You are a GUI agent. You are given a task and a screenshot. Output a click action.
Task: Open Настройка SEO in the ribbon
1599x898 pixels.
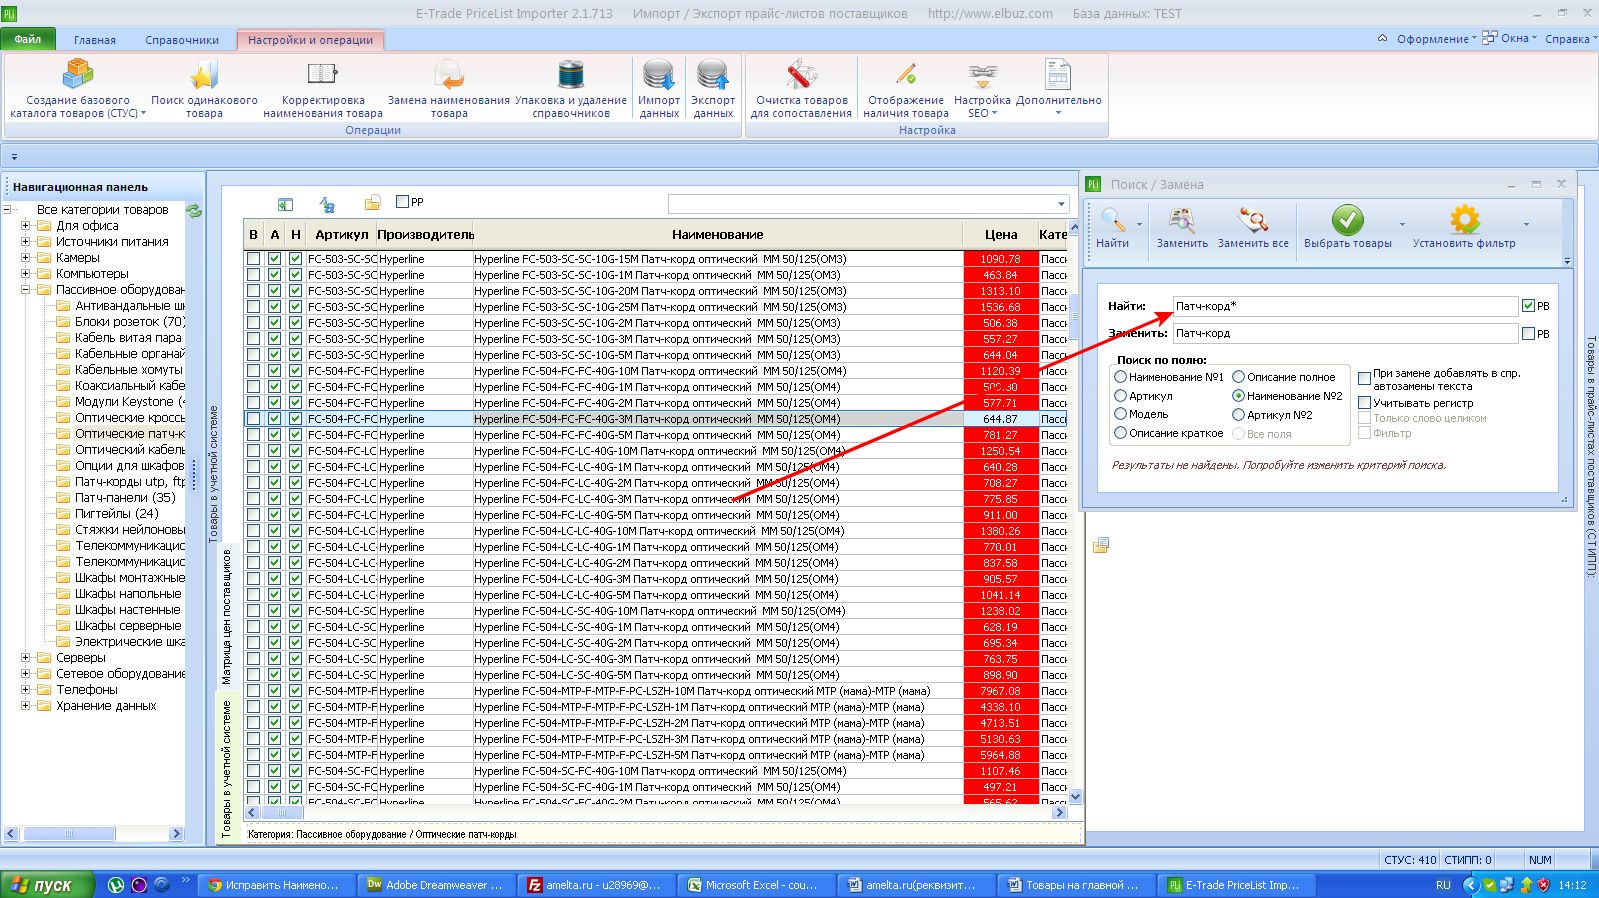(982, 88)
